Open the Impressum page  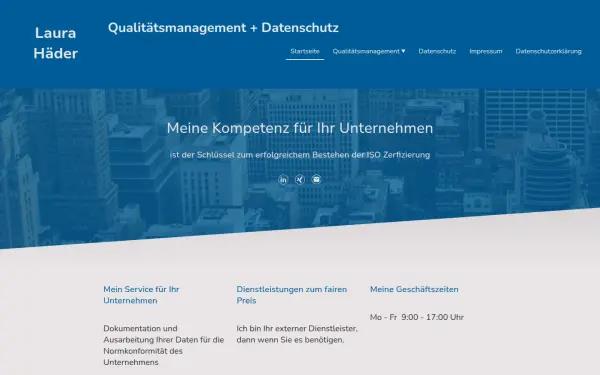486,51
